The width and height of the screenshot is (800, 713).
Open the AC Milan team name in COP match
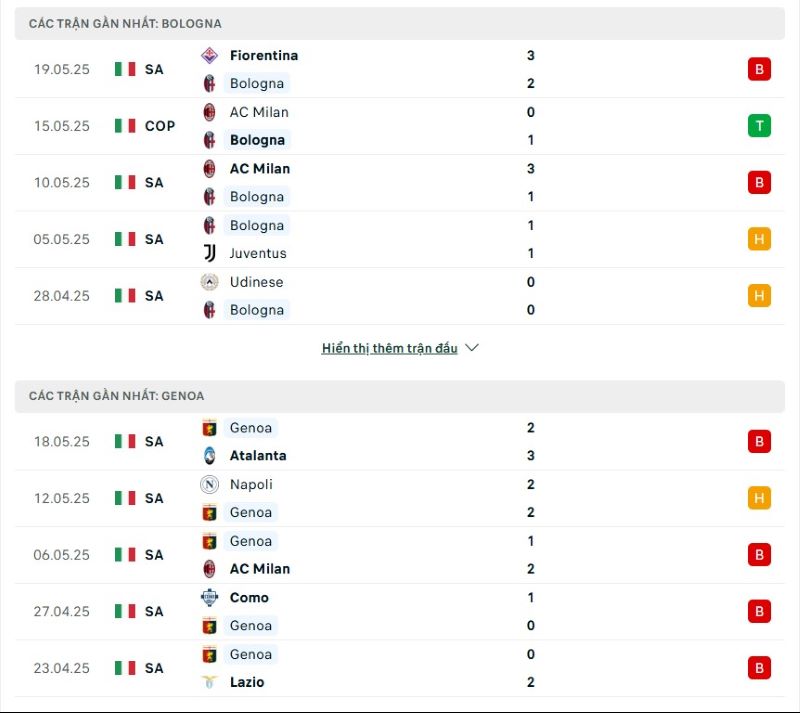259,112
